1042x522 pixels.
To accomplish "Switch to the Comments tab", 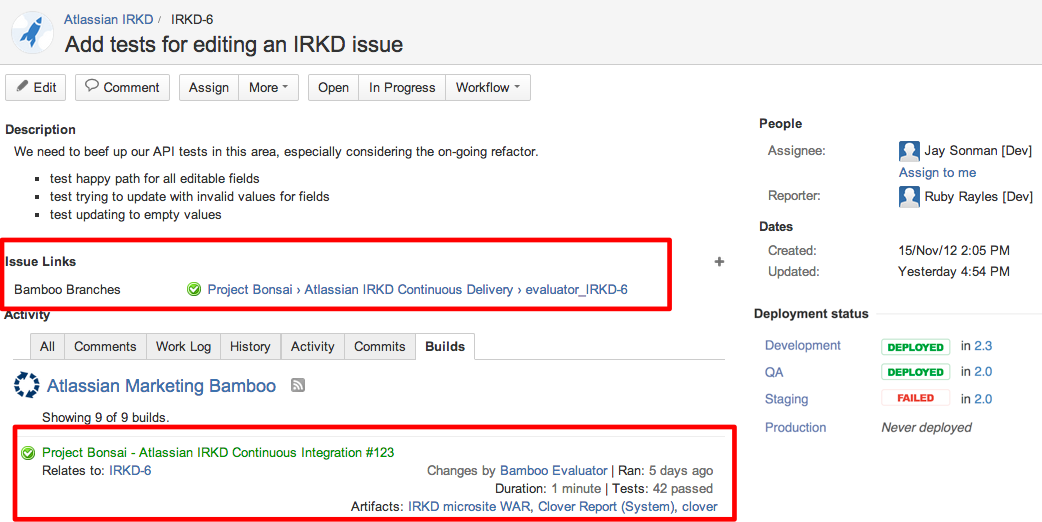I will pyautogui.click(x=105, y=346).
